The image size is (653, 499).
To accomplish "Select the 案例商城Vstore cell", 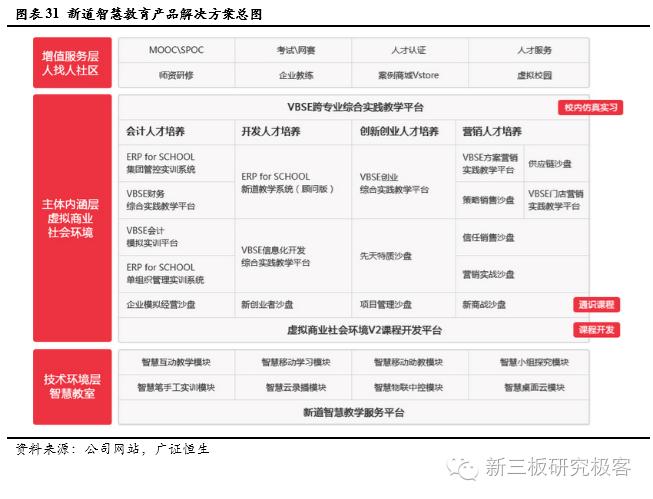I will (x=410, y=75).
